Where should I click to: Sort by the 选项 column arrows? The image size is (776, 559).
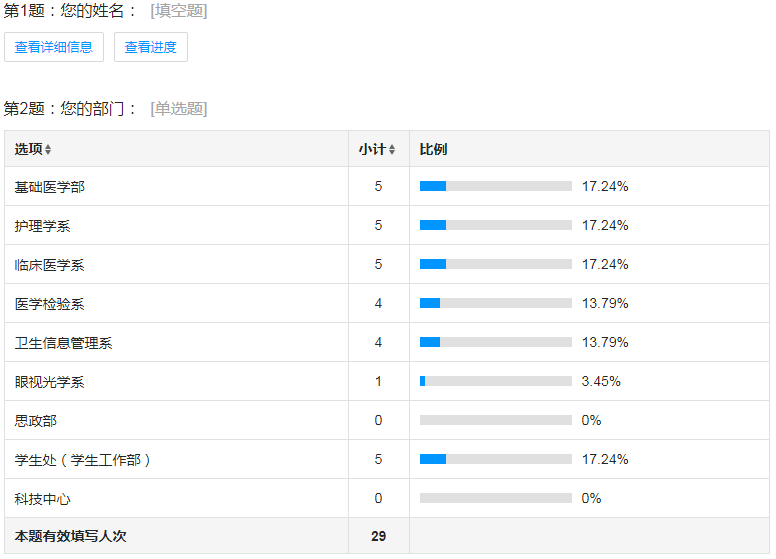(48, 150)
